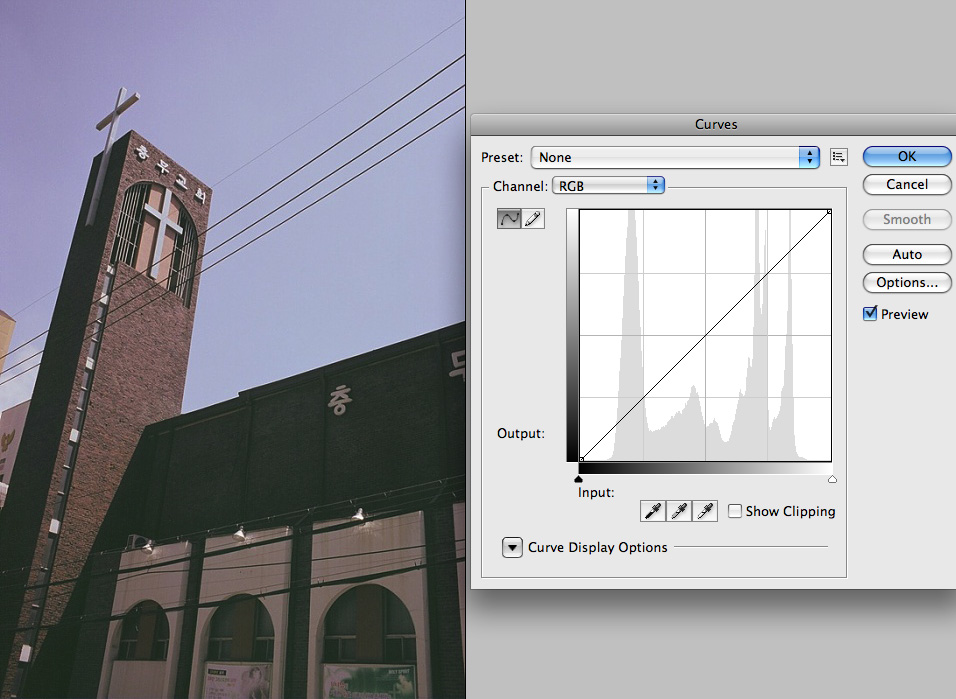Select the pencil draw-curve tool
Image resolution: width=956 pixels, height=699 pixels.
click(x=533, y=219)
